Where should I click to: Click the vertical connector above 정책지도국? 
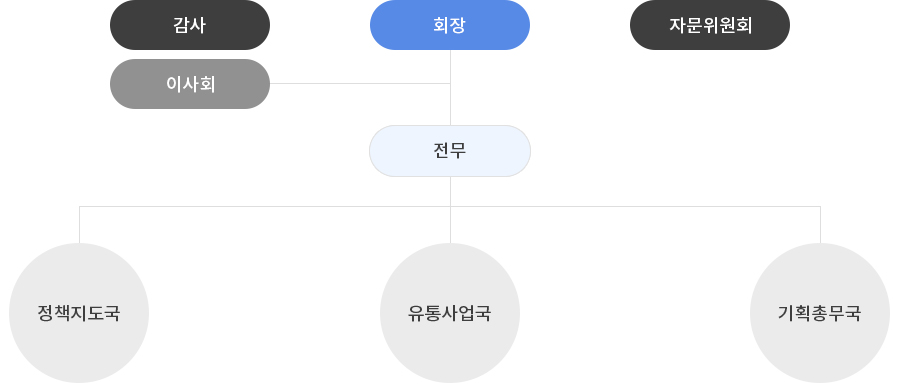(x=79, y=225)
